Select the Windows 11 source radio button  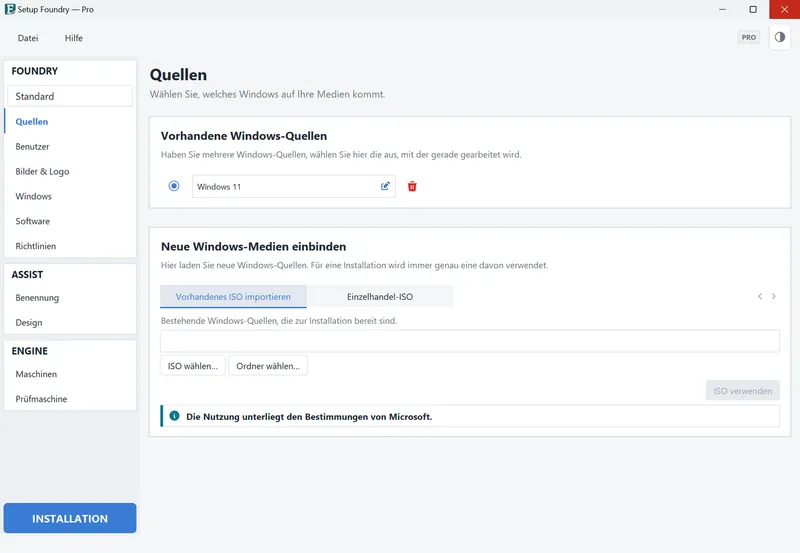174,186
